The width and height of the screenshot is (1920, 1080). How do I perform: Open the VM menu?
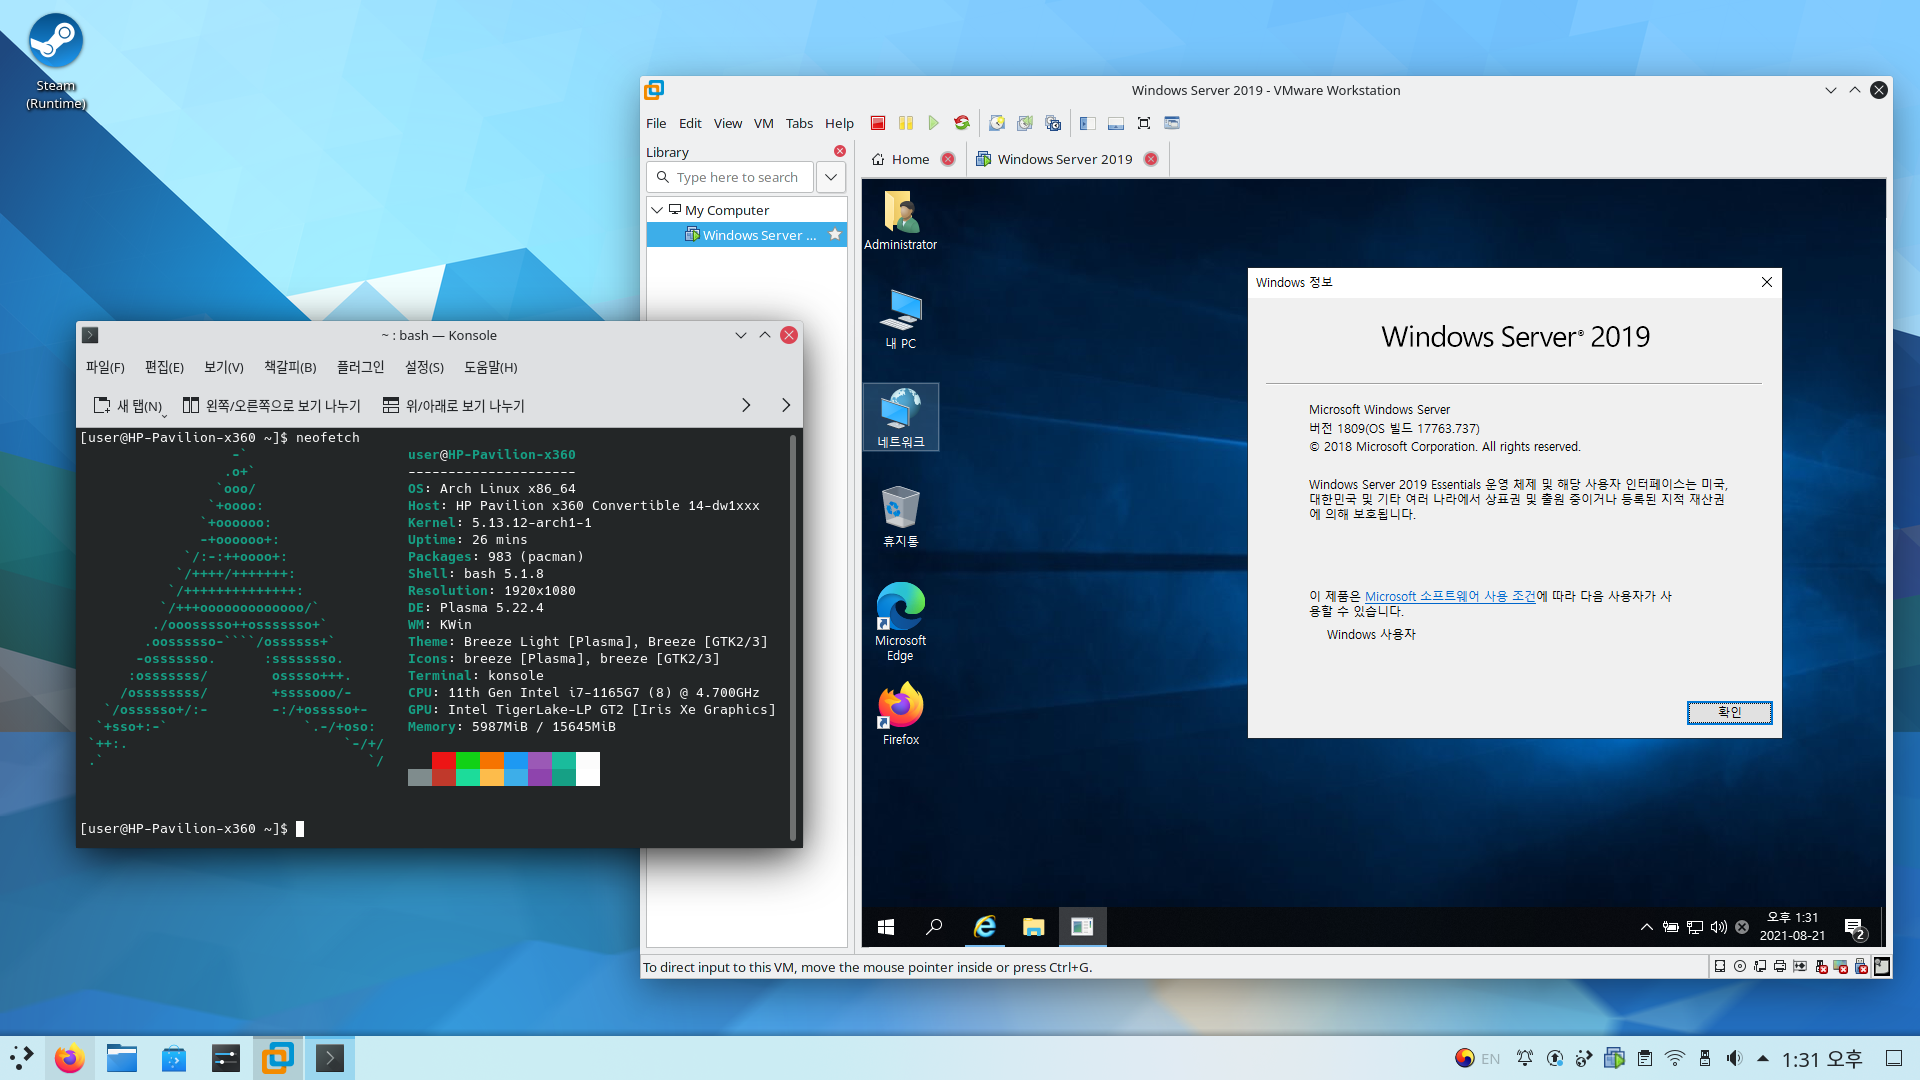pyautogui.click(x=763, y=123)
